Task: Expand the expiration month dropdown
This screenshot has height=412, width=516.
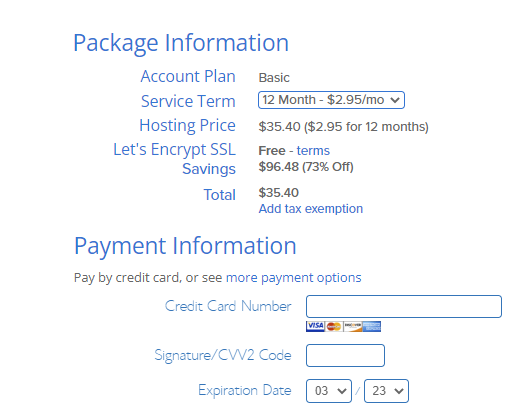Action: point(329,391)
